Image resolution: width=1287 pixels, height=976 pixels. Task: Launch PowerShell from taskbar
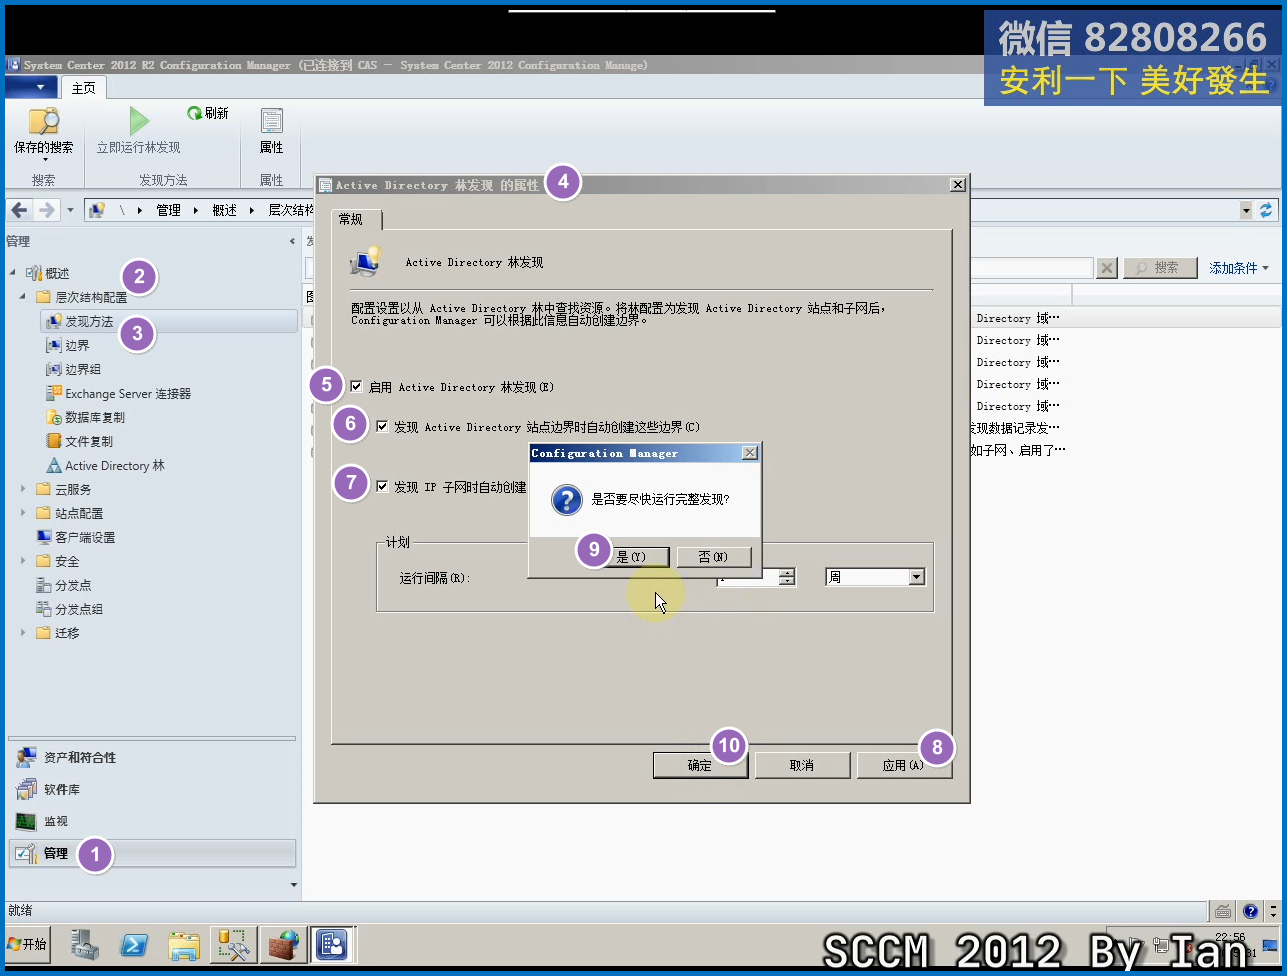click(135, 944)
